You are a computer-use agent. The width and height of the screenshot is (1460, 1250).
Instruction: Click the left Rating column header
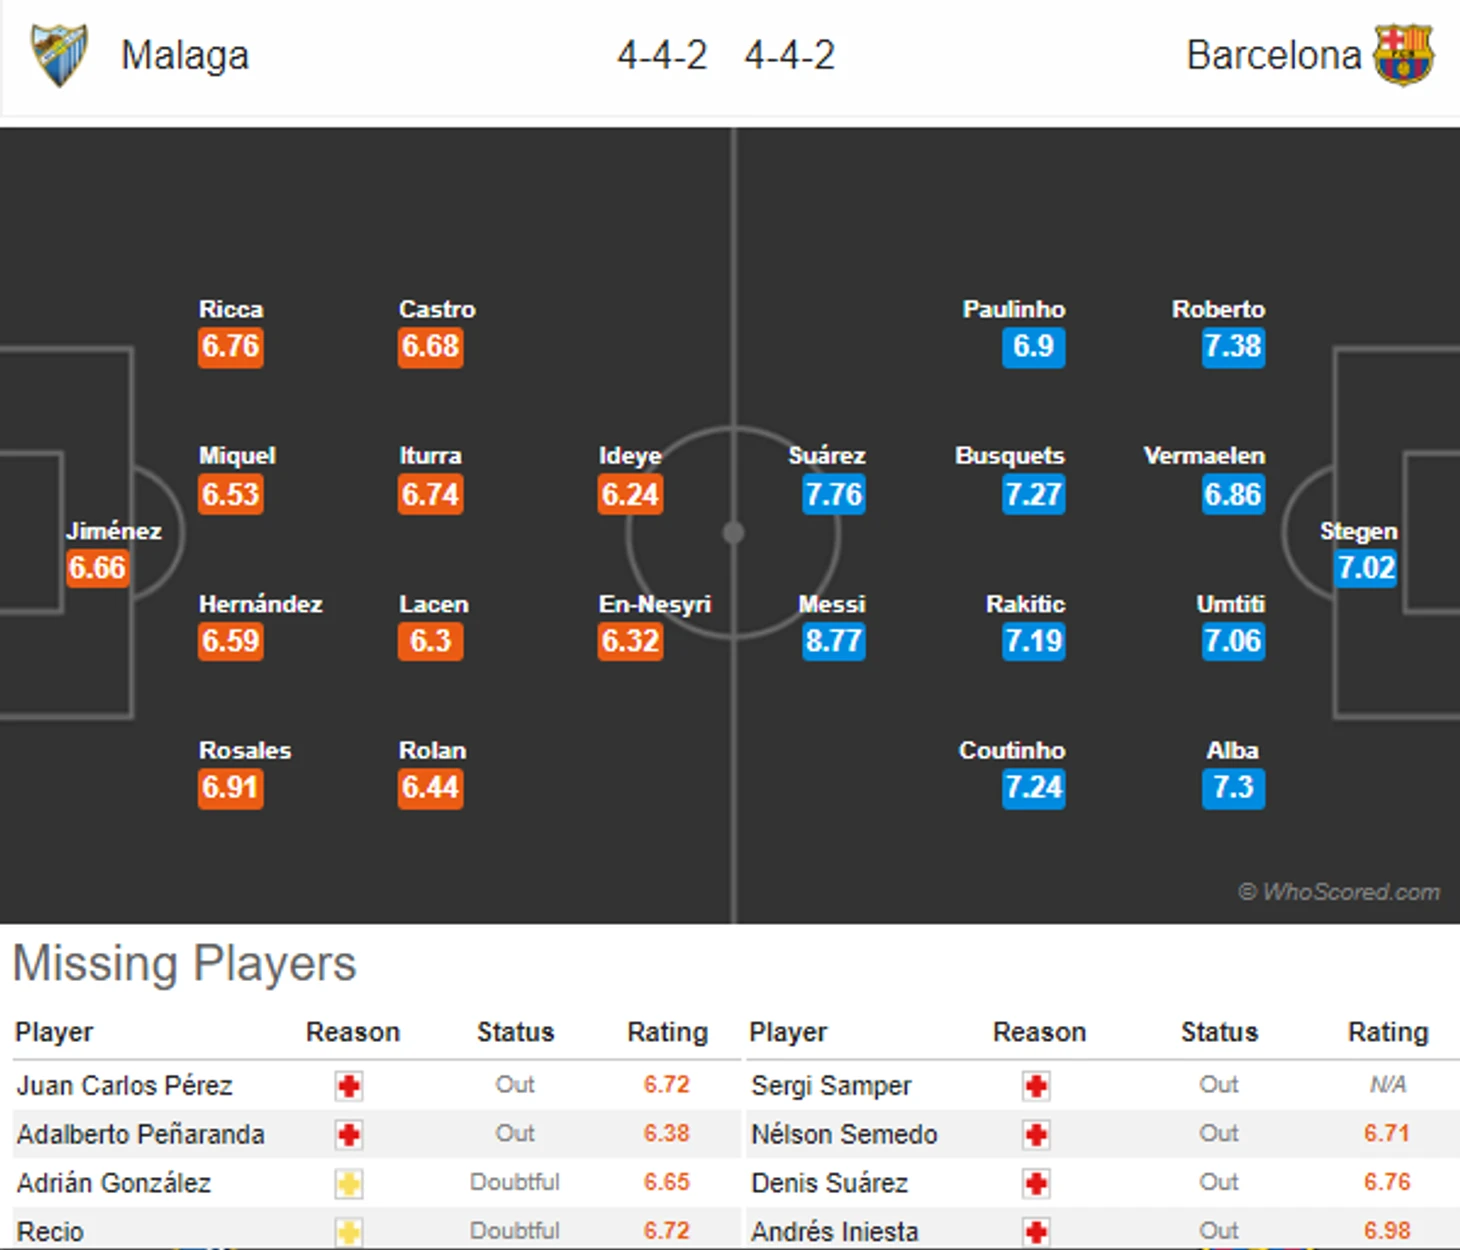[667, 1032]
